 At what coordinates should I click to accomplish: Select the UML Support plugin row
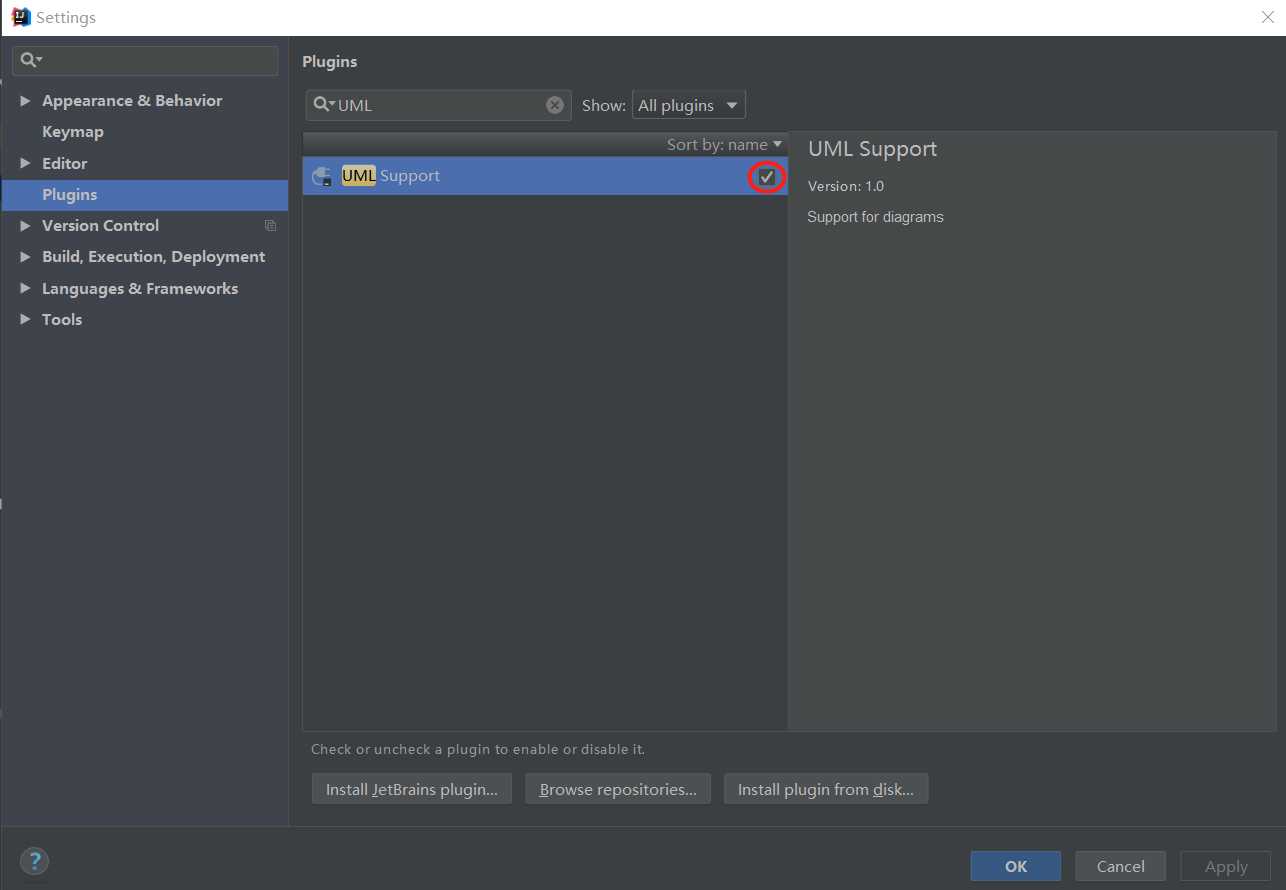[545, 176]
